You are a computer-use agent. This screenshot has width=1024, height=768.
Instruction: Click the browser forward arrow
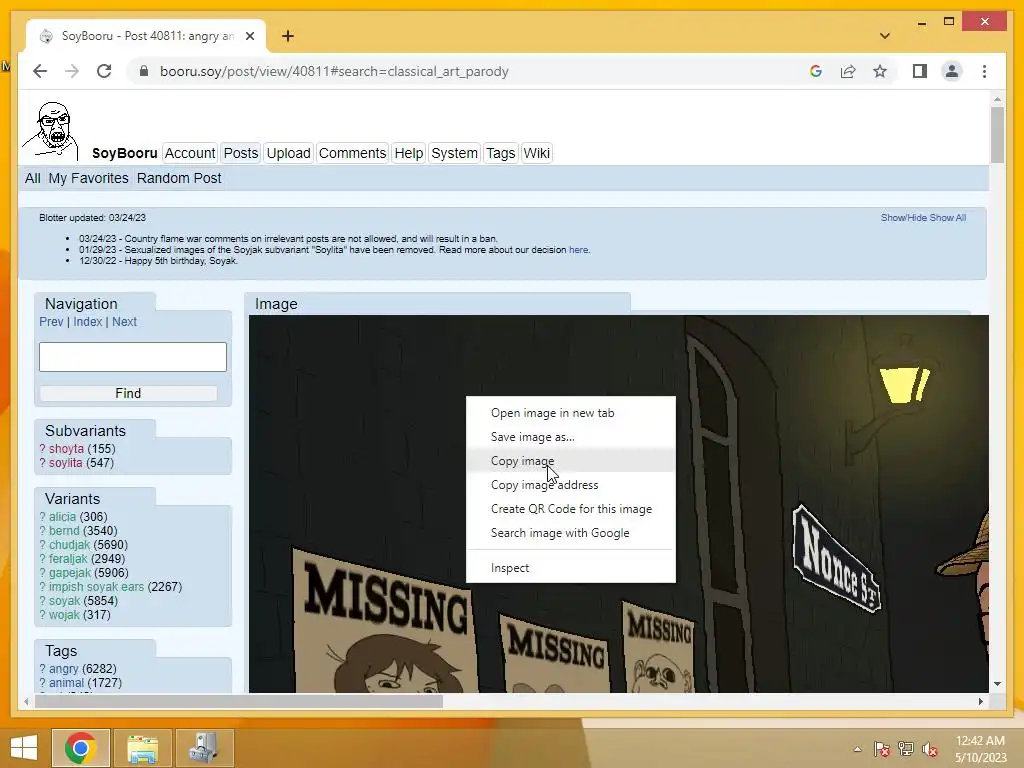click(x=72, y=71)
